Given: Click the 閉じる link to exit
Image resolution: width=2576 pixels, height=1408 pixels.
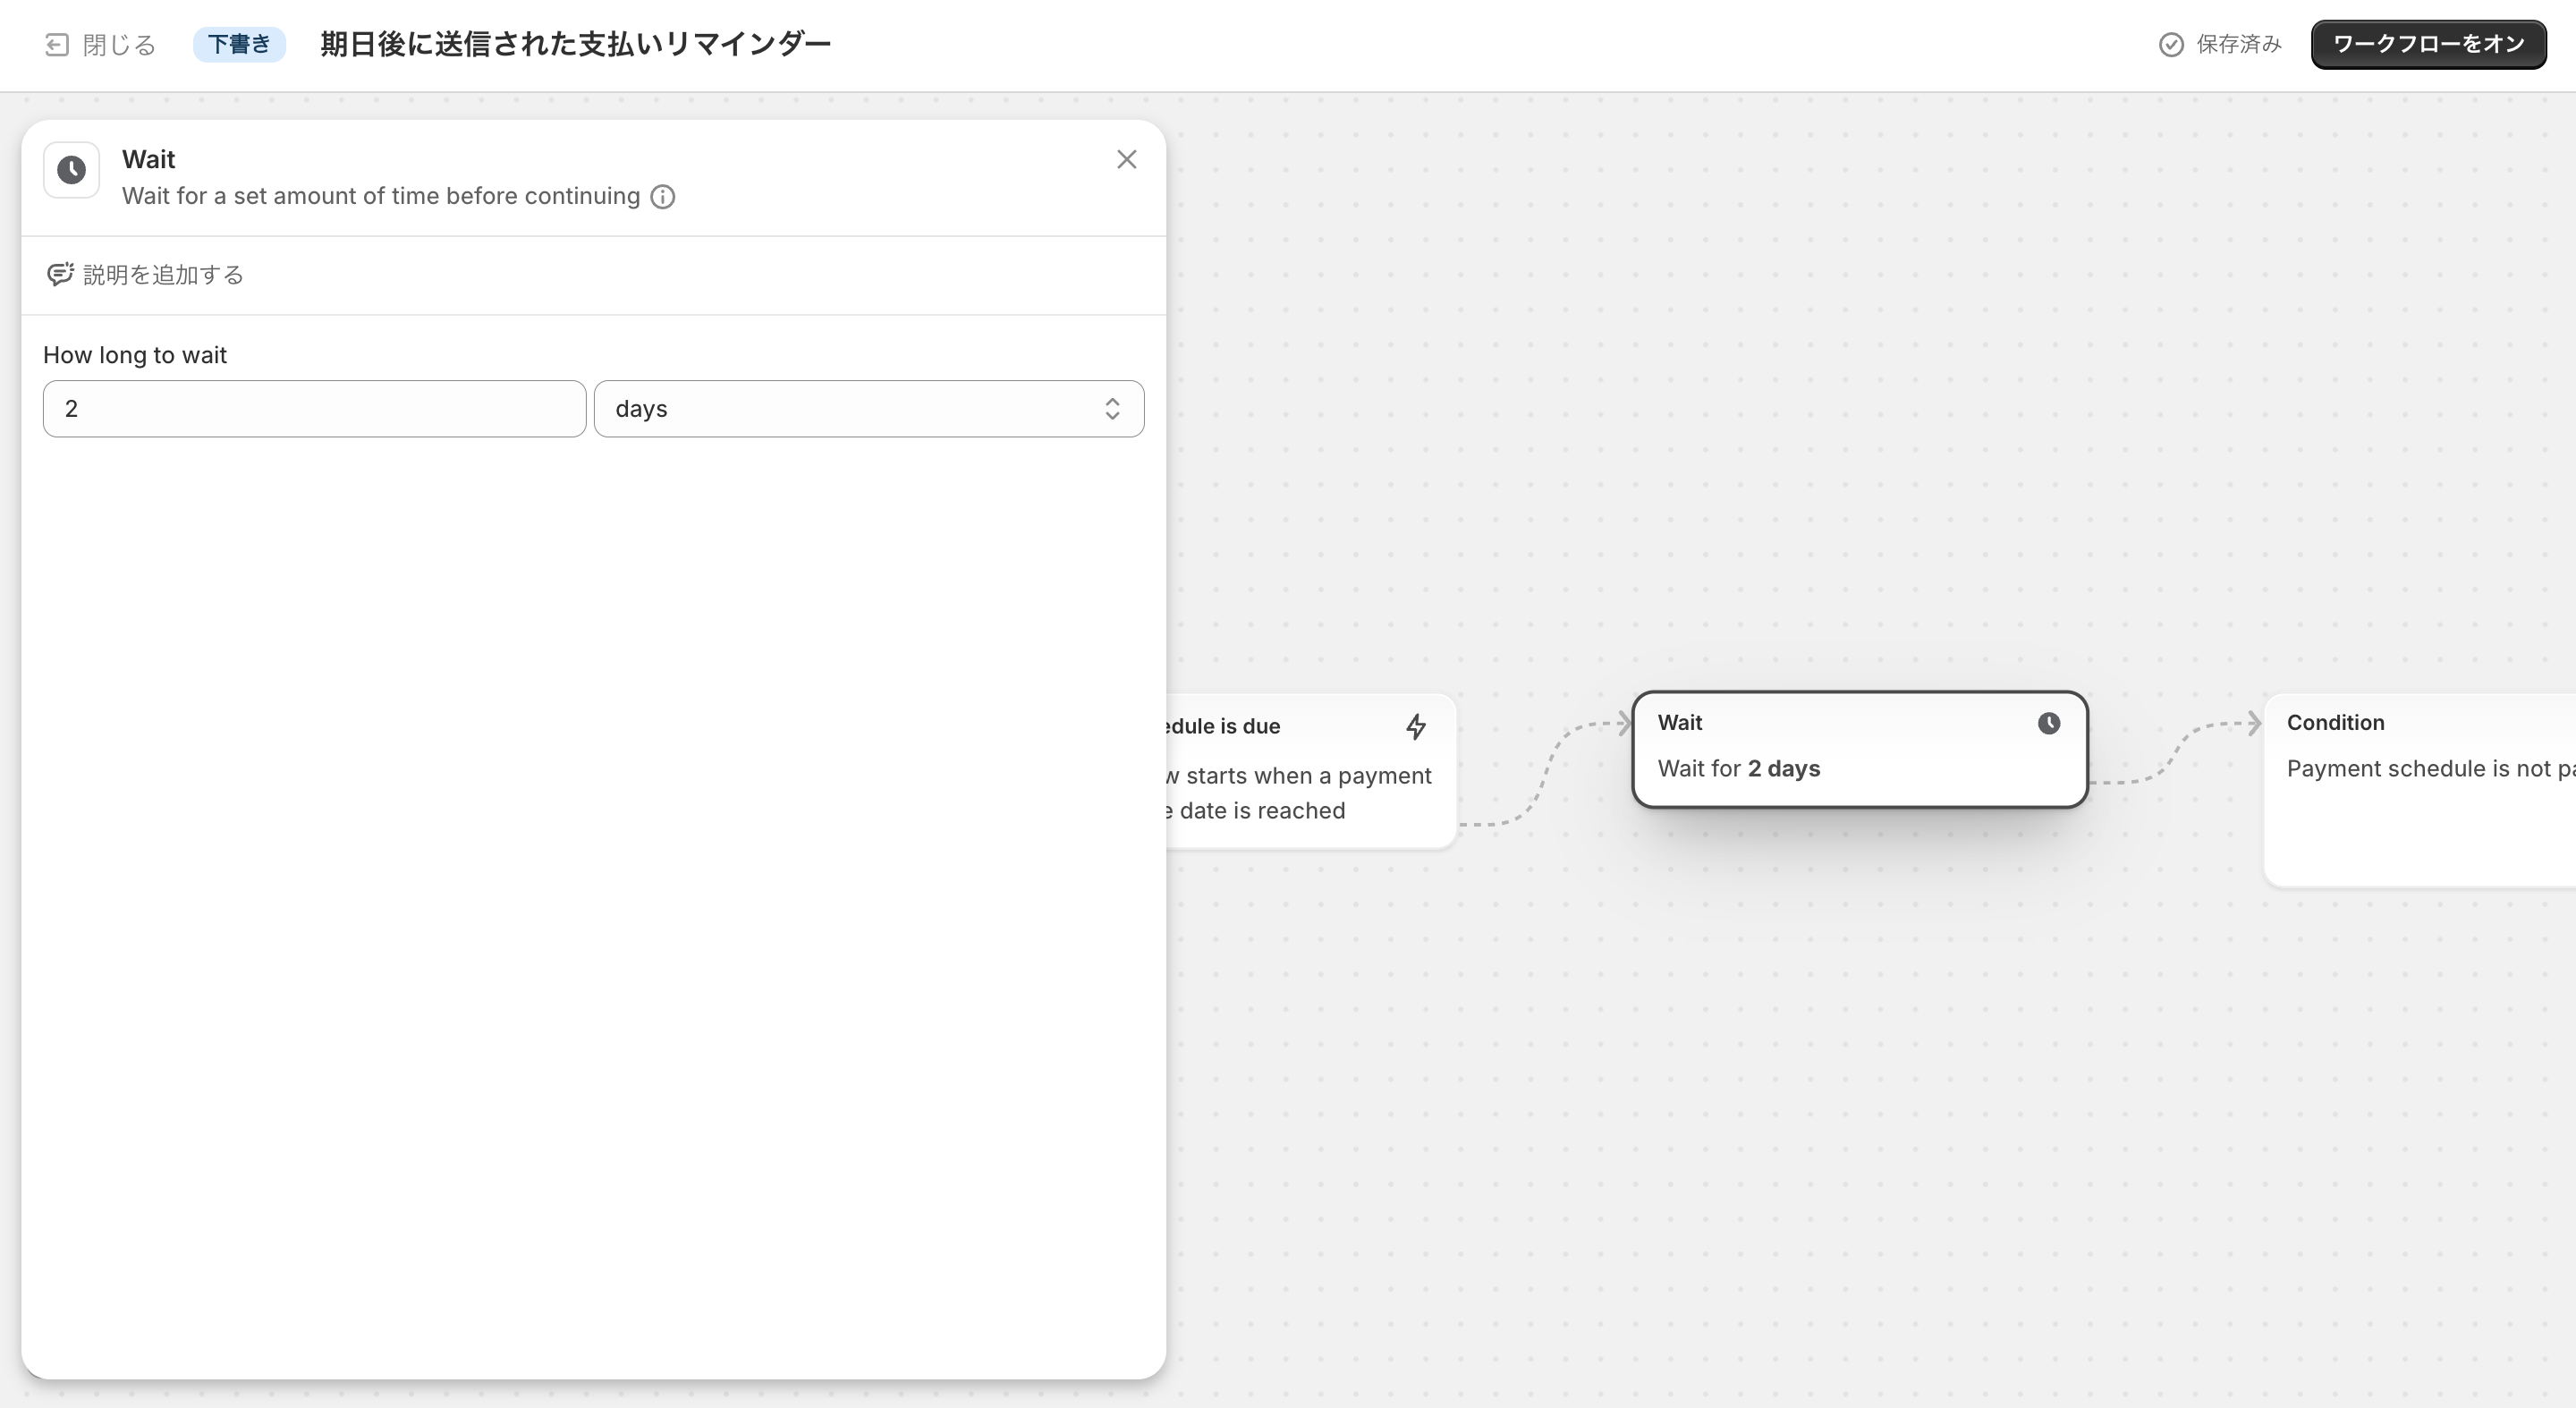Looking at the screenshot, I should [118, 45].
